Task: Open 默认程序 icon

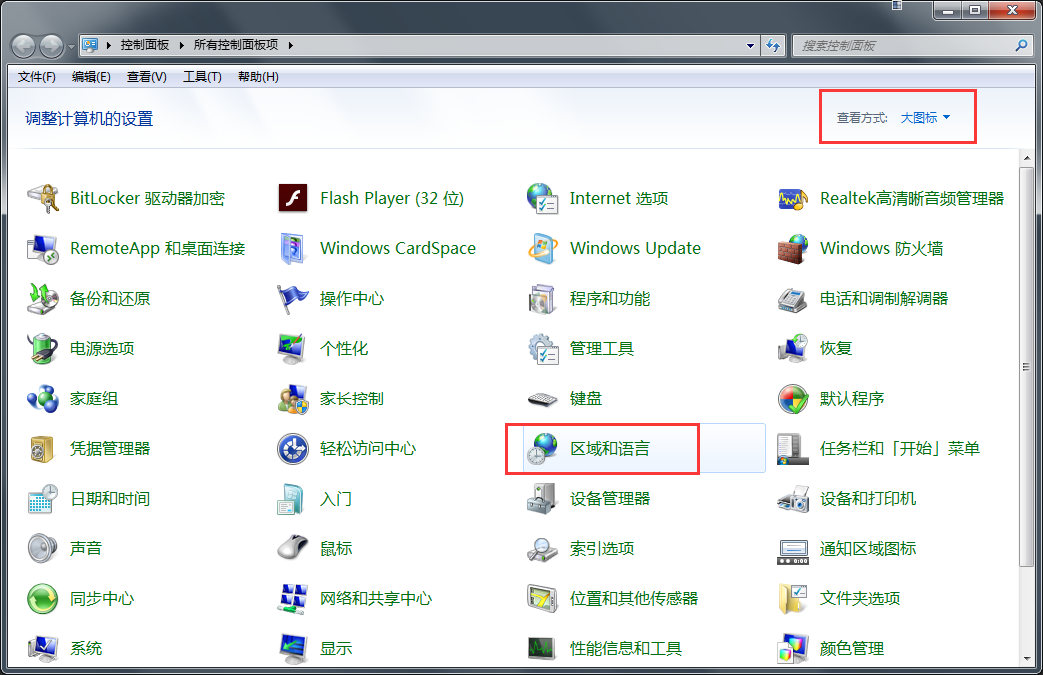Action: pos(793,398)
